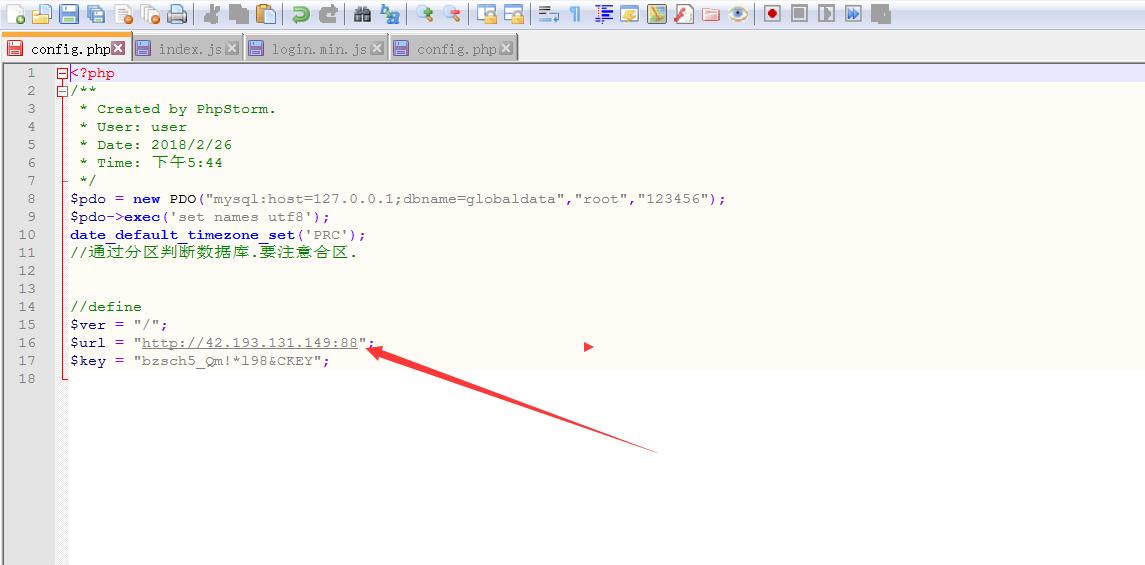
Task: Switch to the index.js tab
Action: 188,49
